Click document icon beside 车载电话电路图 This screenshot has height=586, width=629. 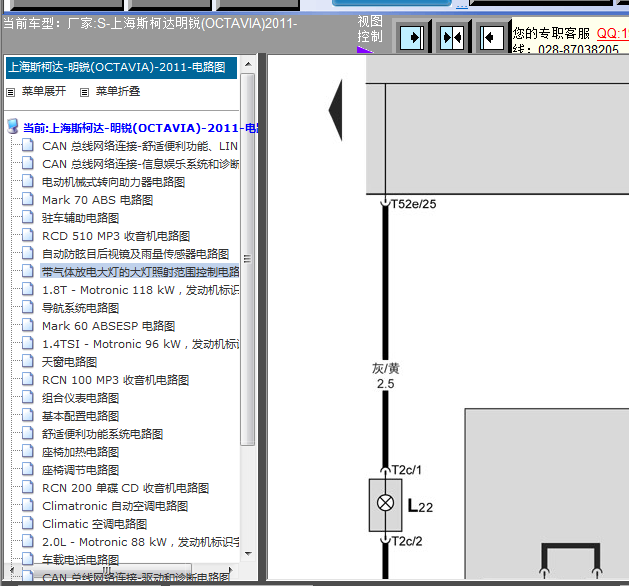[x=28, y=559]
